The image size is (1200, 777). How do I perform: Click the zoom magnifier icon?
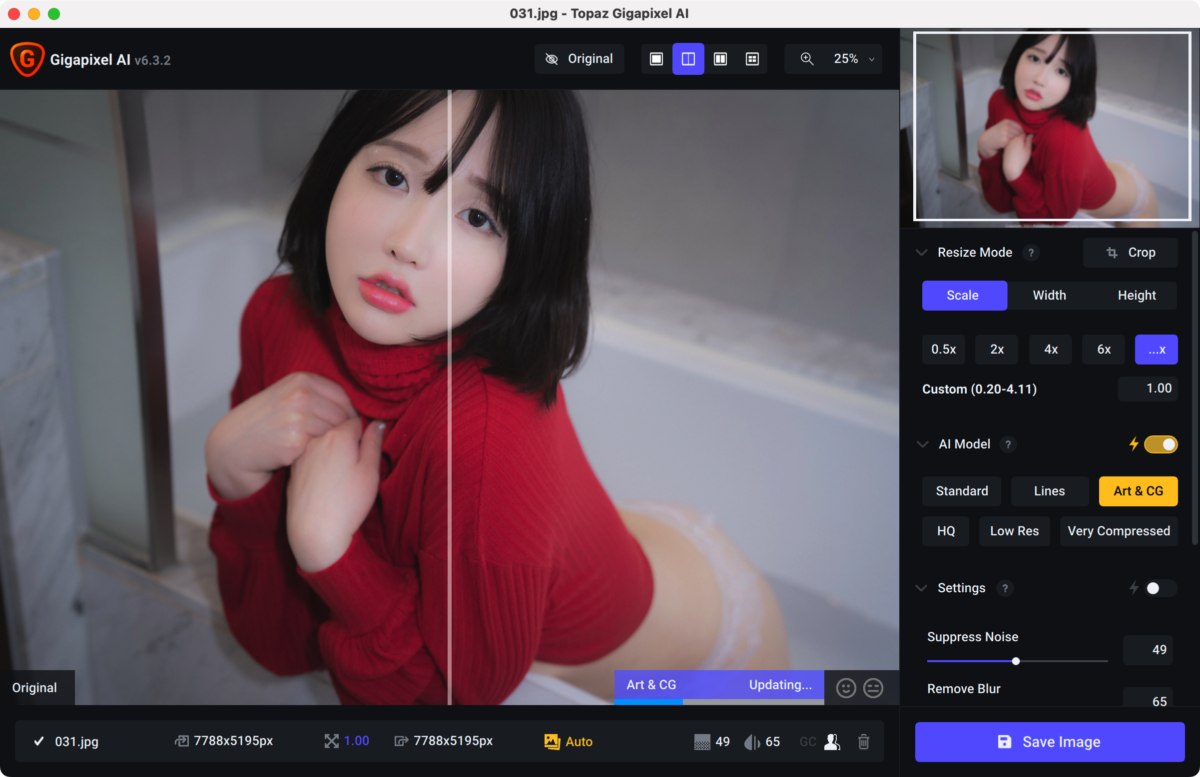coord(807,59)
